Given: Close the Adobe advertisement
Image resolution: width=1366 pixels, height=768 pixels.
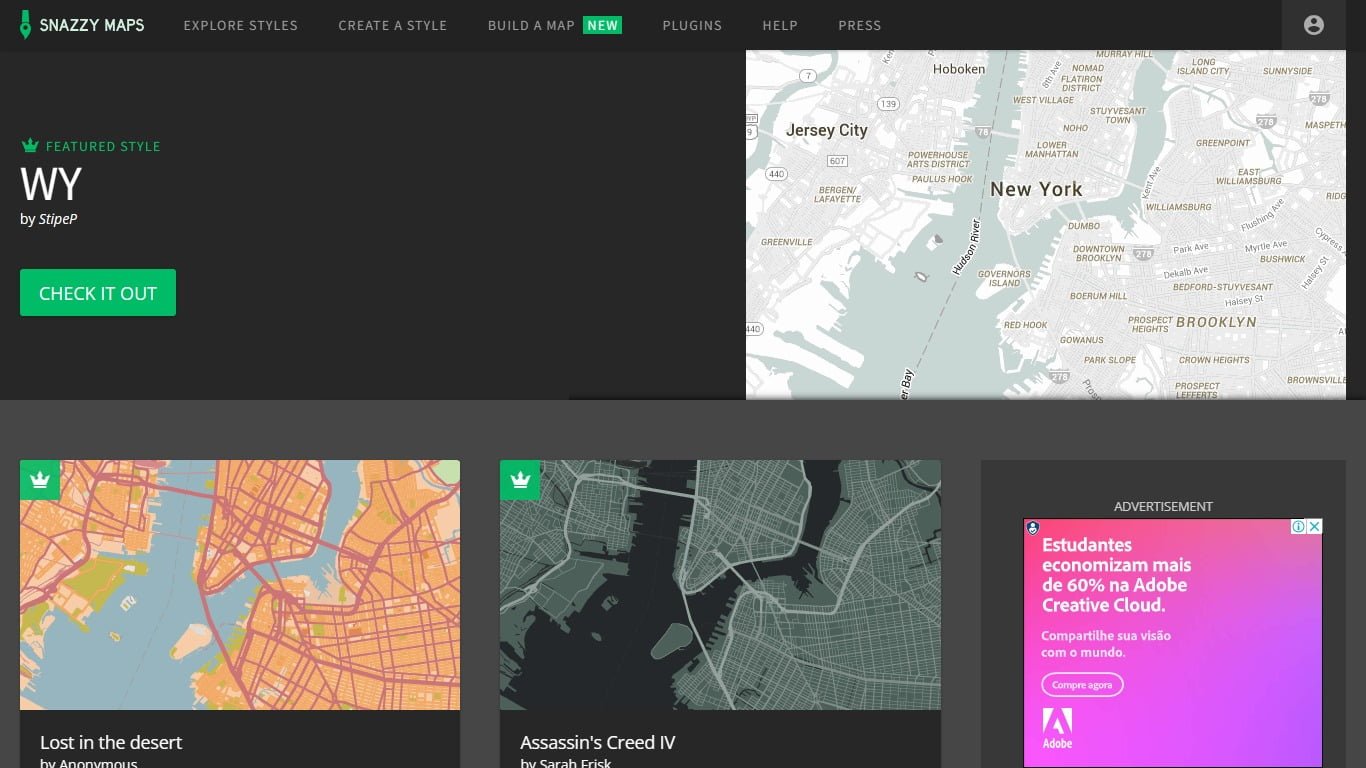Looking at the screenshot, I should pyautogui.click(x=1315, y=526).
